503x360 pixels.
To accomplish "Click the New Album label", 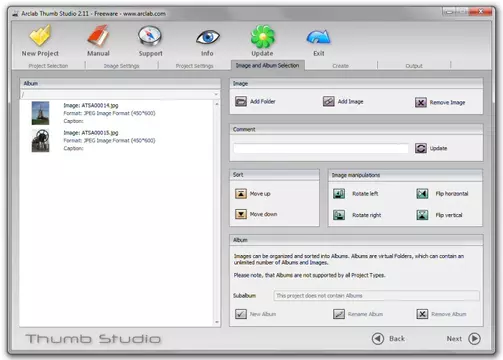I will [263, 314].
